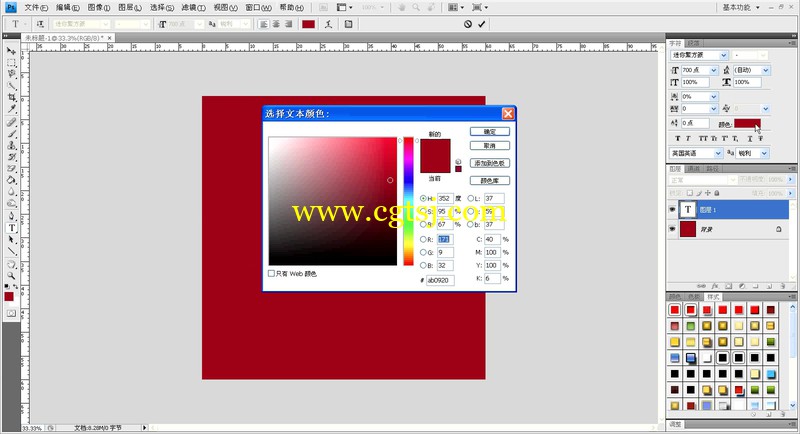
Task: Select the Move tool
Action: [x=11, y=52]
